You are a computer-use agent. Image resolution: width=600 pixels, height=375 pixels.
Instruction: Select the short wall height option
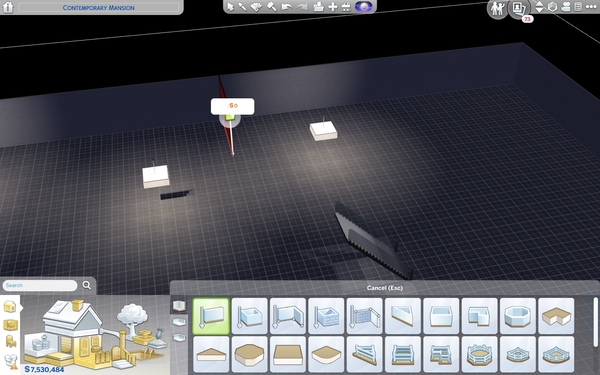click(x=179, y=338)
